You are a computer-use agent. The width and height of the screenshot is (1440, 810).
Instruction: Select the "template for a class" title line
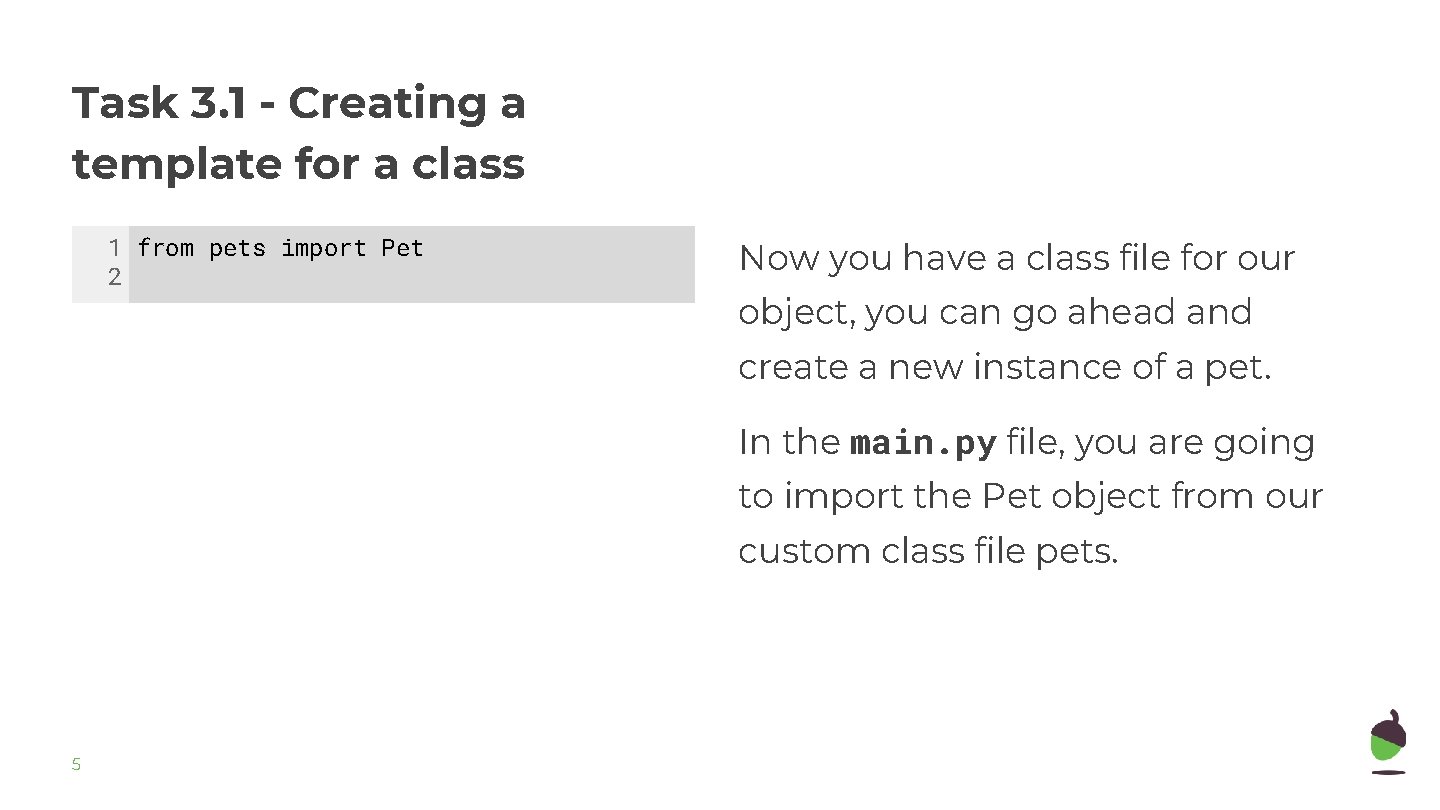[298, 164]
